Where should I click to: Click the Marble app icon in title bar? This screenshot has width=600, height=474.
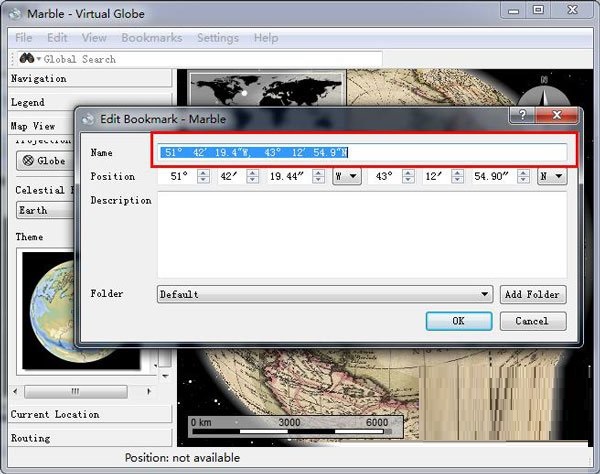pyautogui.click(x=16, y=14)
